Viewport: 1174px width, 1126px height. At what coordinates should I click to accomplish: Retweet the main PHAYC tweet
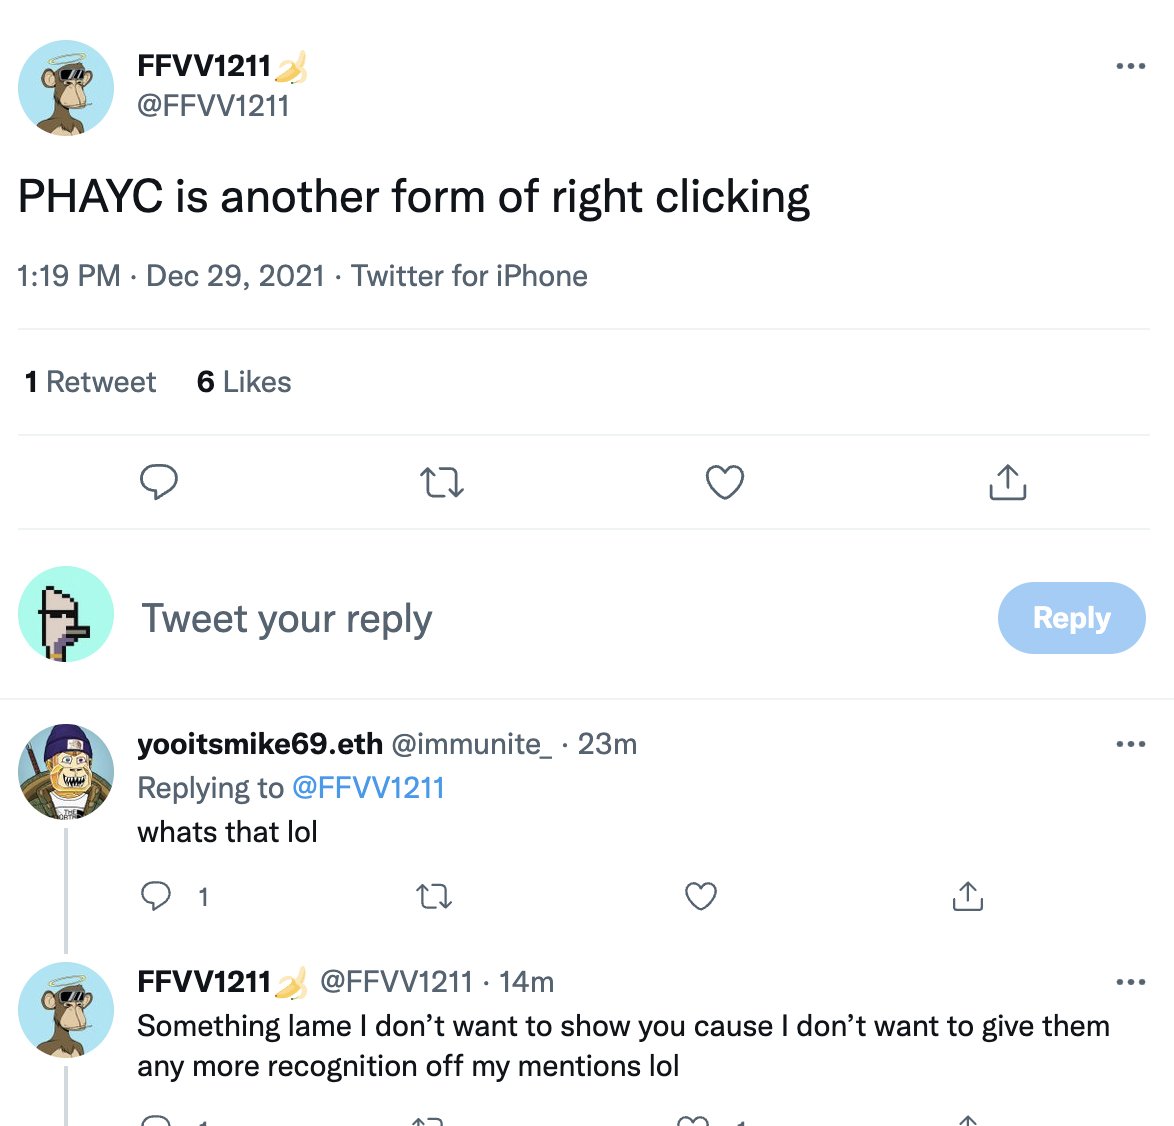click(x=441, y=483)
